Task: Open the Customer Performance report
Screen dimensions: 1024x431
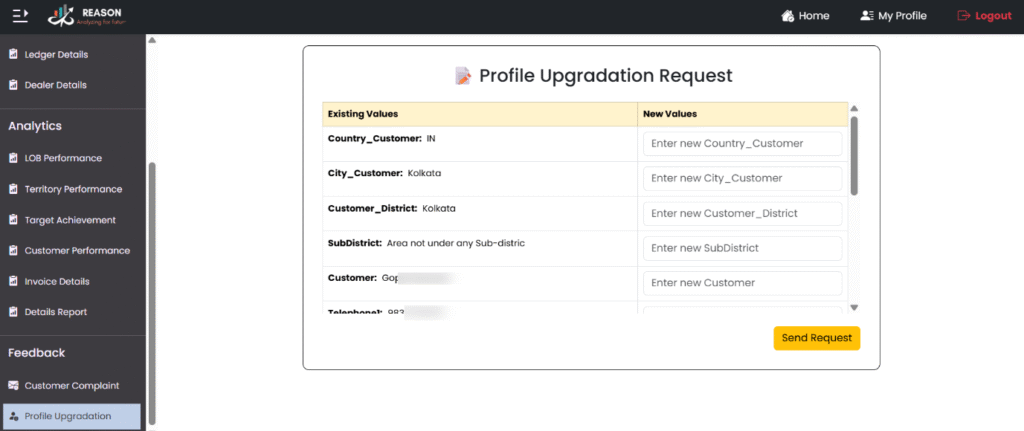Action: click(x=76, y=251)
